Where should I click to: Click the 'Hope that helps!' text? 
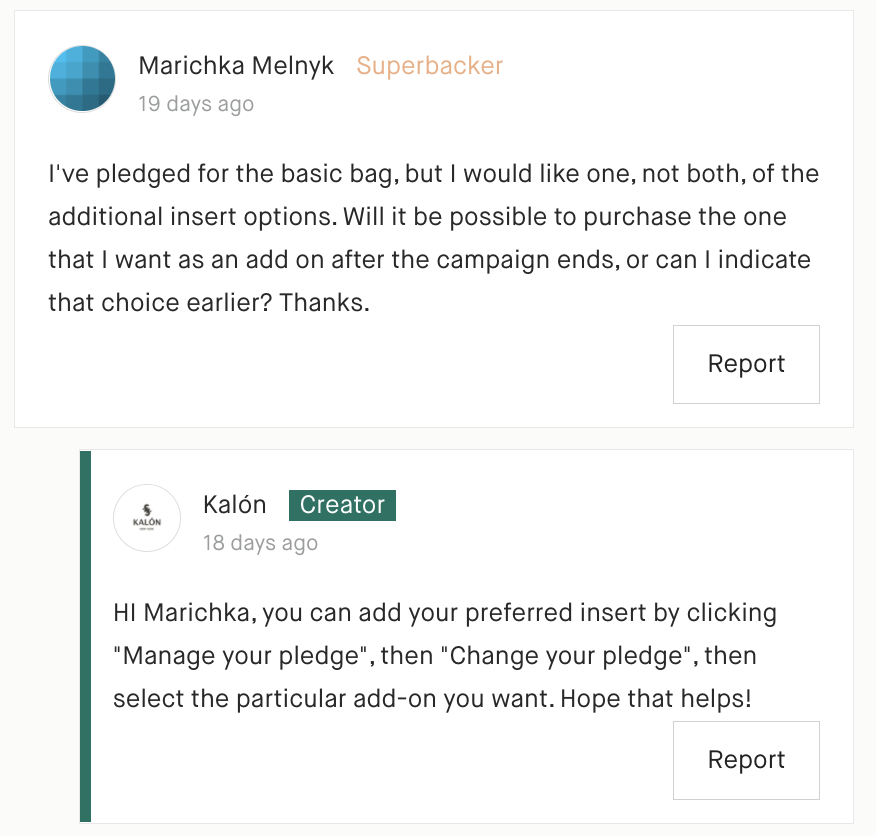(x=656, y=699)
